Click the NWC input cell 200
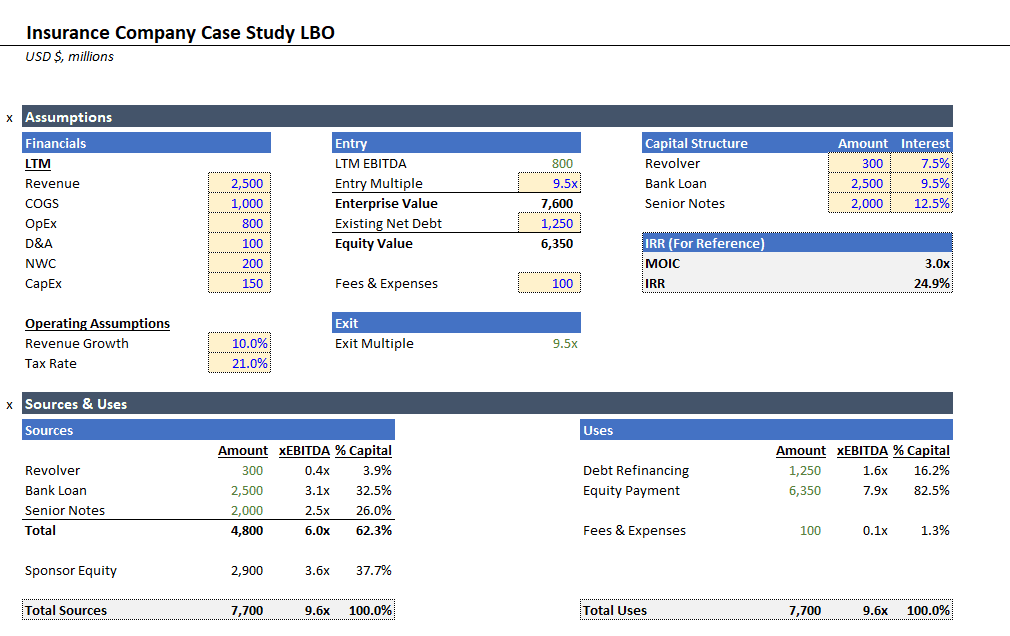 coord(240,264)
